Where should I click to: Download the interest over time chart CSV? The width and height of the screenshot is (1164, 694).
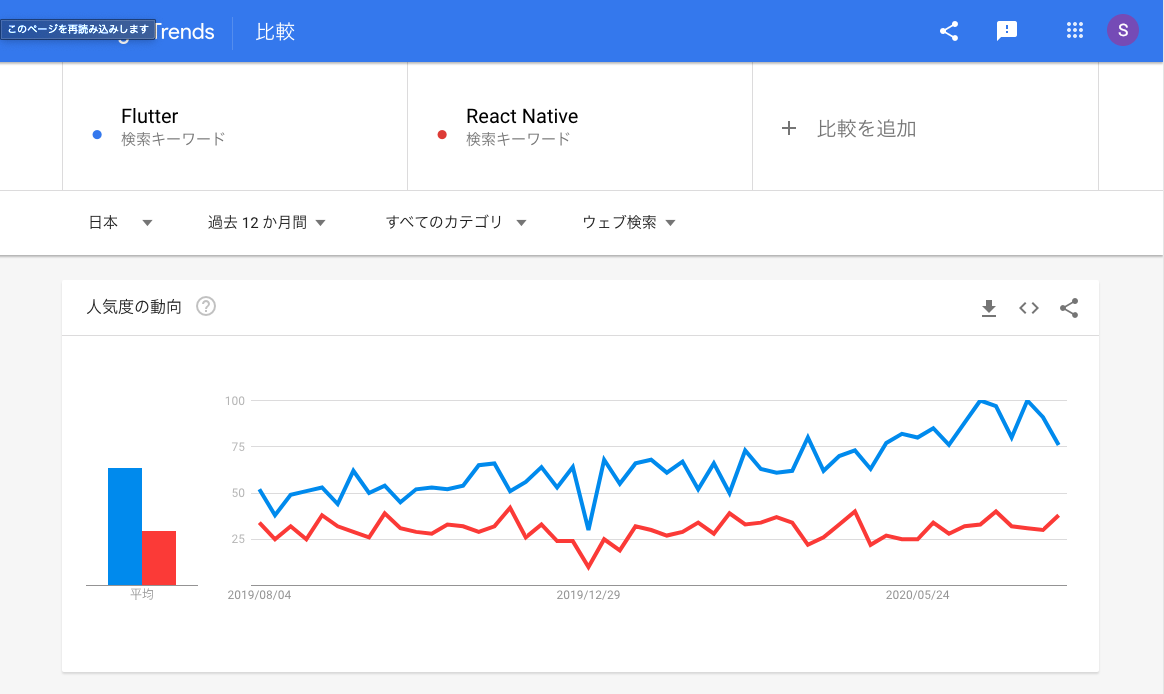pos(989,308)
